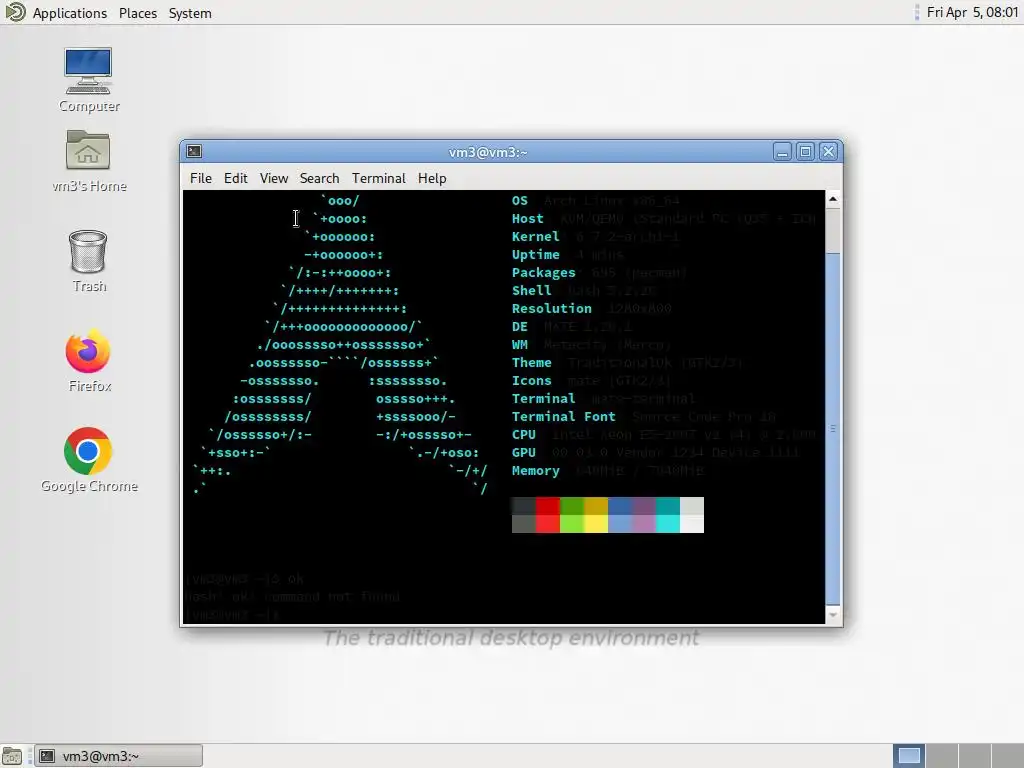Click the terminal title text vm3@vm3:~
This screenshot has width=1024, height=768.
click(488, 152)
